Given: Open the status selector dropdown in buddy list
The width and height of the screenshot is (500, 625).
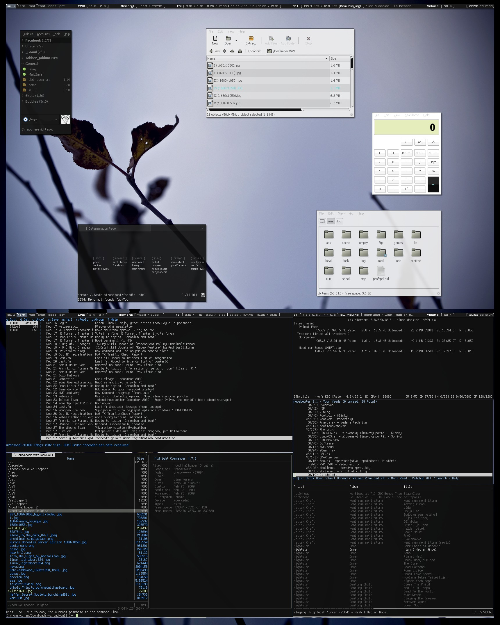Looking at the screenshot, I should click(x=40, y=119).
